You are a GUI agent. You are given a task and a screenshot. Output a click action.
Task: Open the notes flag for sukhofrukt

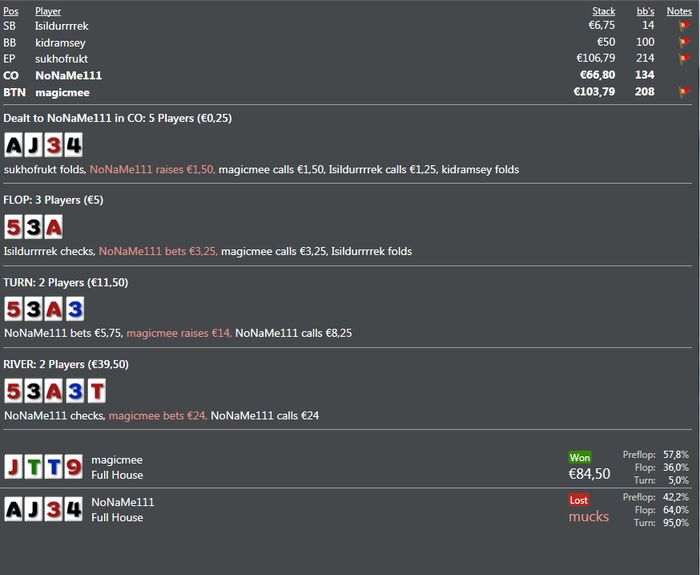pos(685,59)
